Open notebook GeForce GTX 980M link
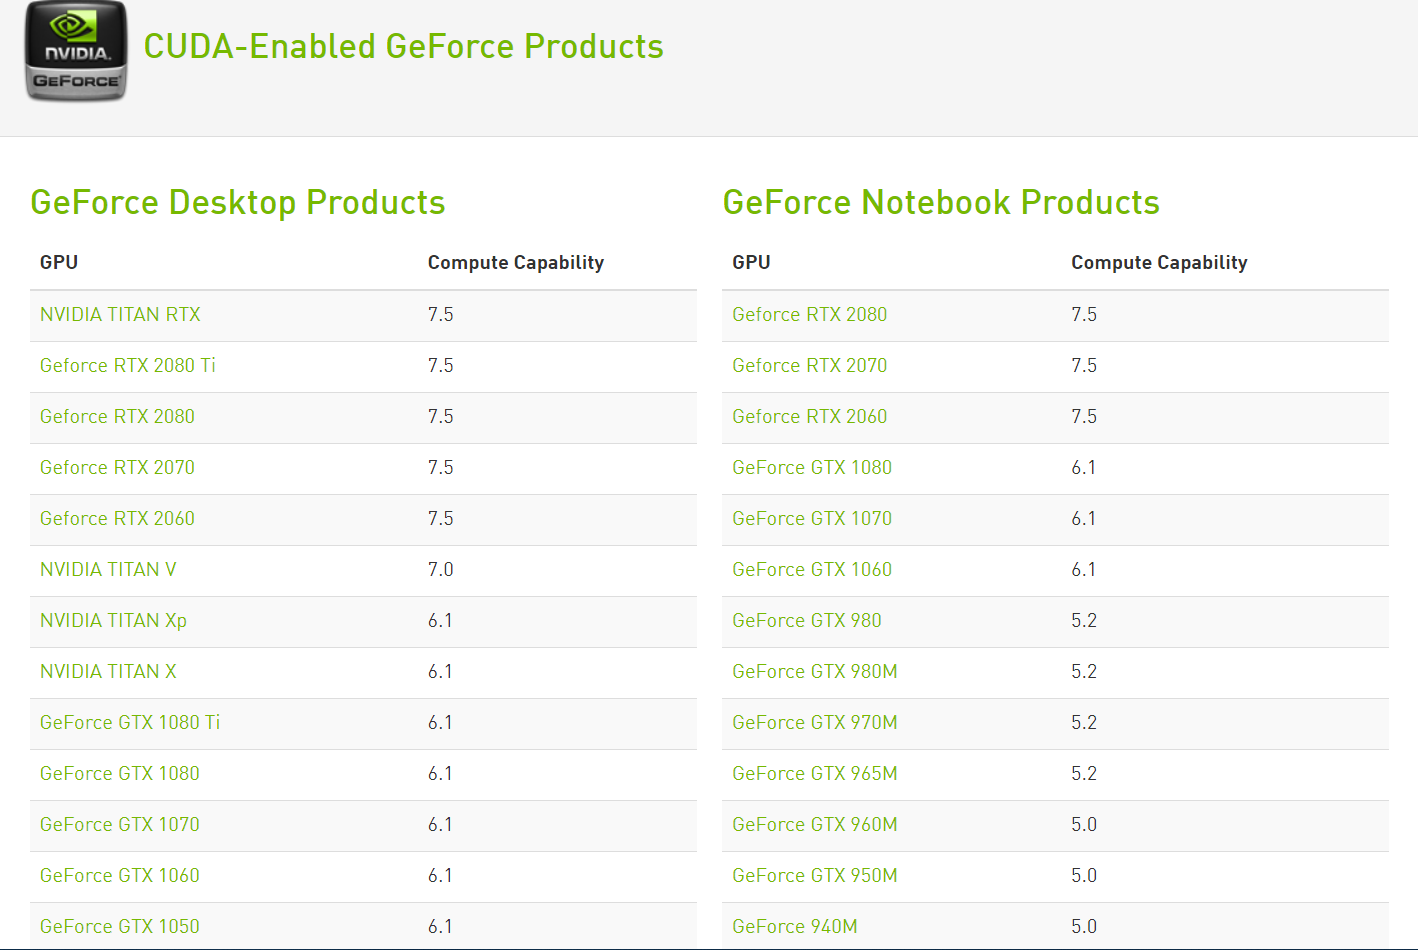The image size is (1418, 950). click(815, 672)
